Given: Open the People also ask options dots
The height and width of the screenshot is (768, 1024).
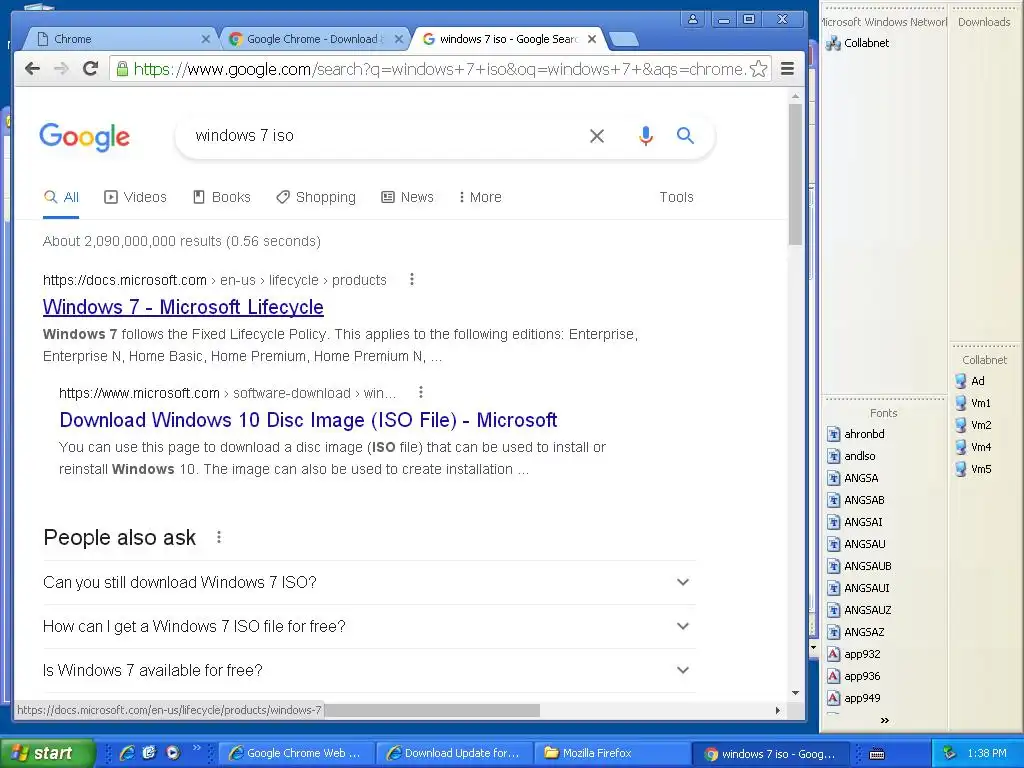Looking at the screenshot, I should pyautogui.click(x=219, y=537).
